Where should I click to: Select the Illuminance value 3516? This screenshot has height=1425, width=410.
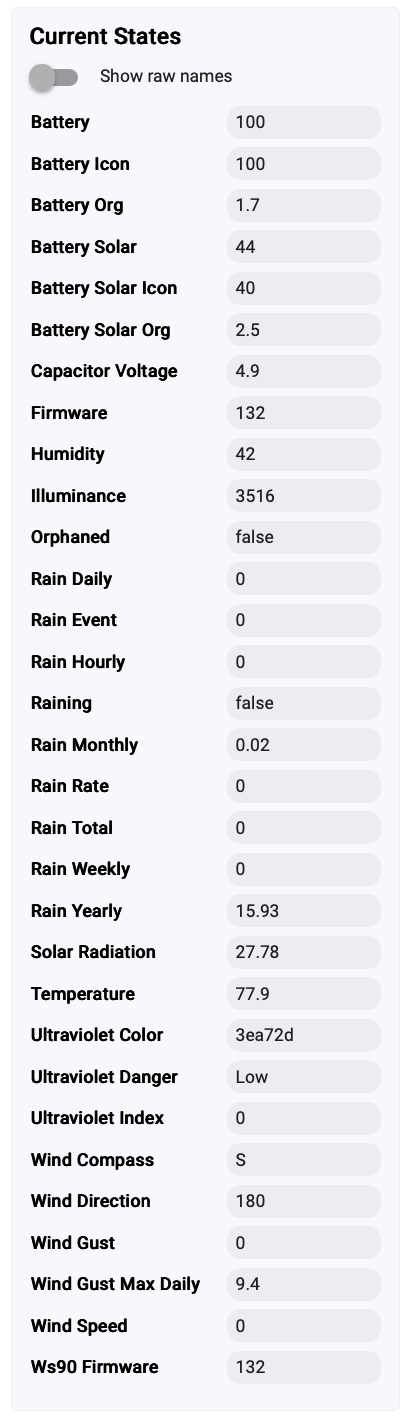[x=304, y=496]
